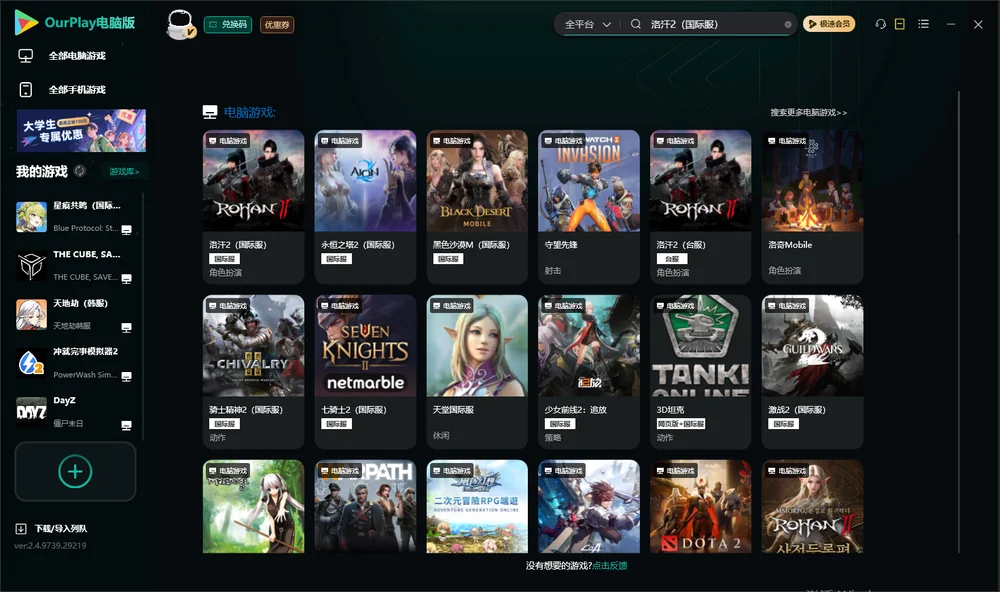Open the 永恒之塔2 (国际服) game card
The image size is (1000, 592).
click(x=365, y=207)
